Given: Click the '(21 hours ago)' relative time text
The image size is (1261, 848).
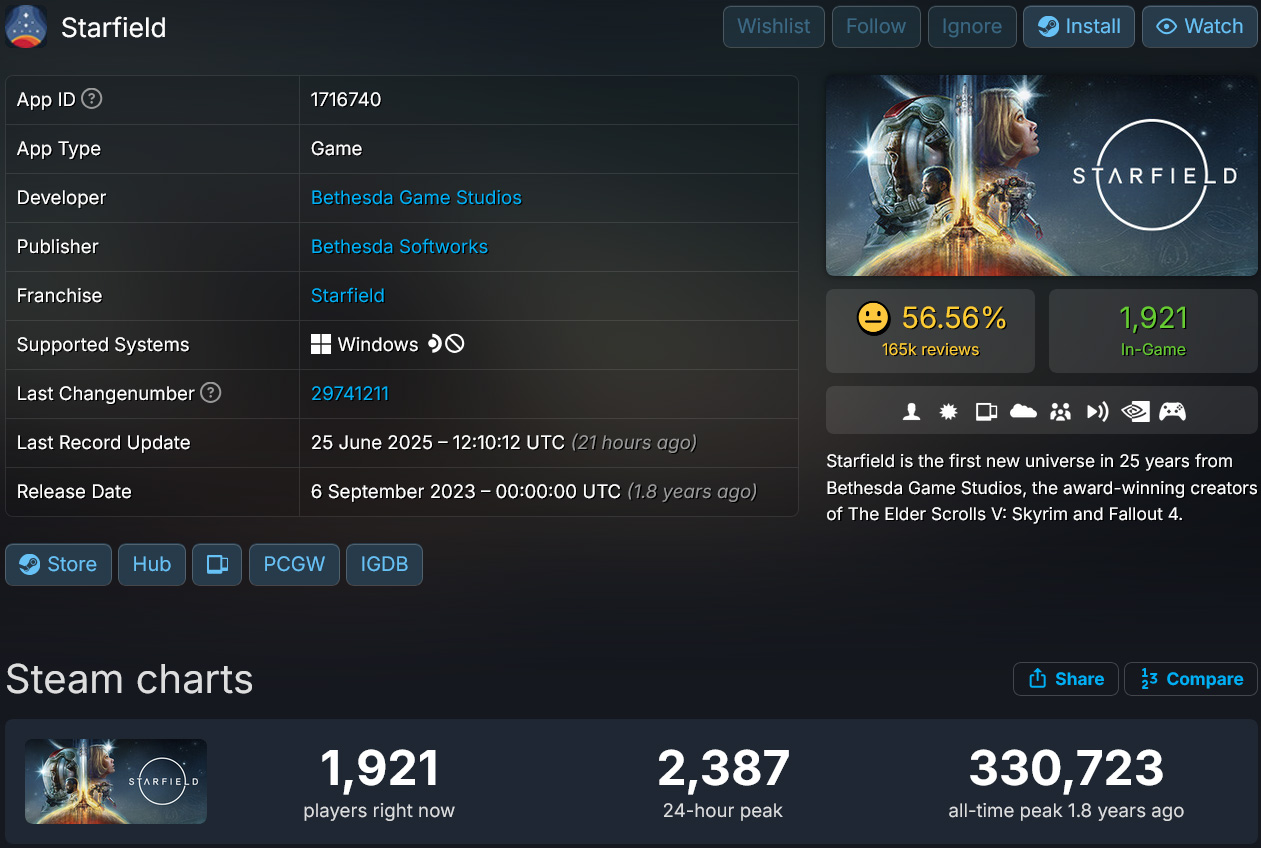Looking at the screenshot, I should (634, 443).
